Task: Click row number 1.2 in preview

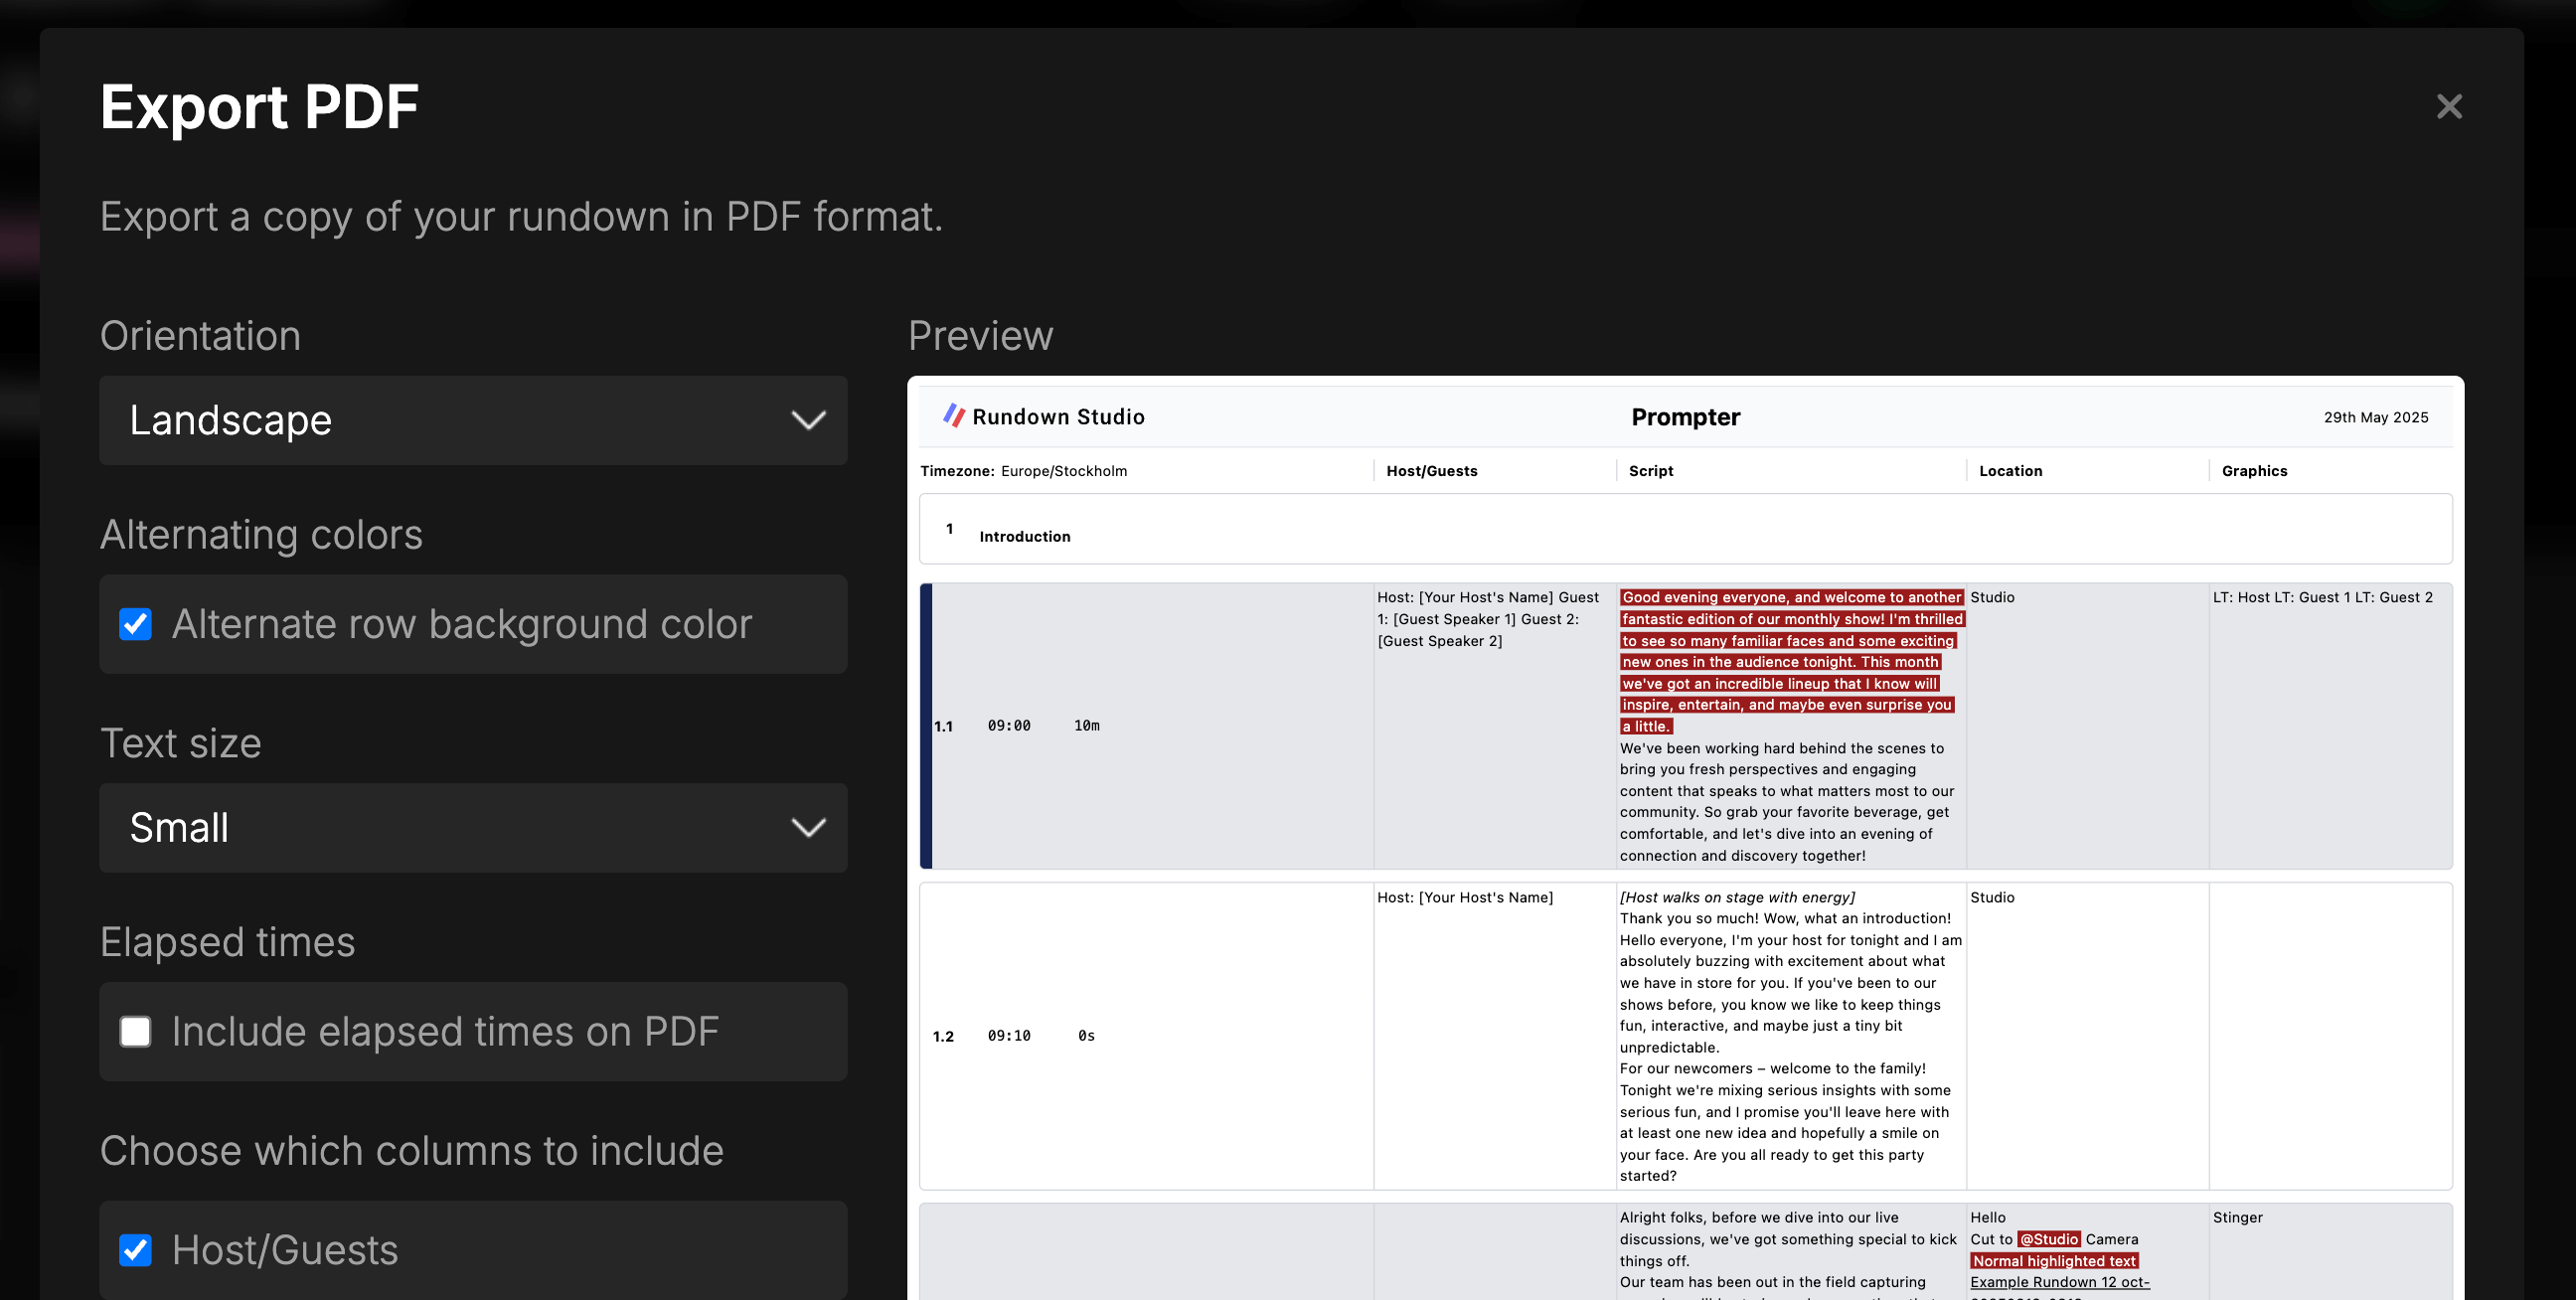Action: tap(943, 1036)
